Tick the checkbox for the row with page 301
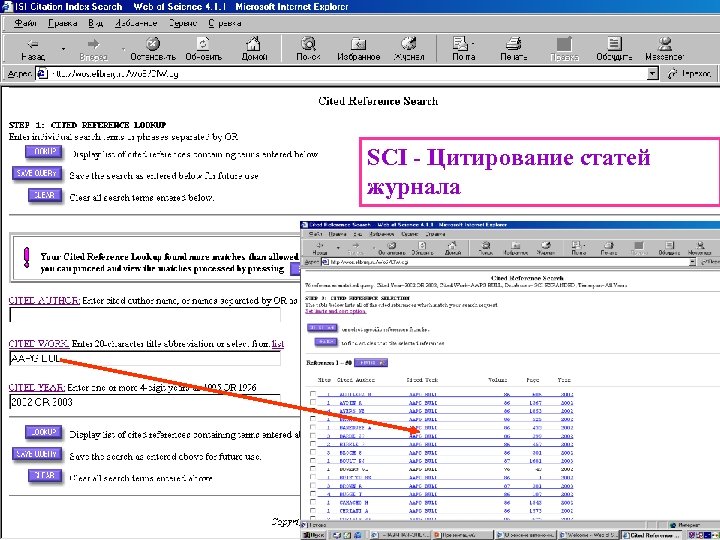 point(313,452)
